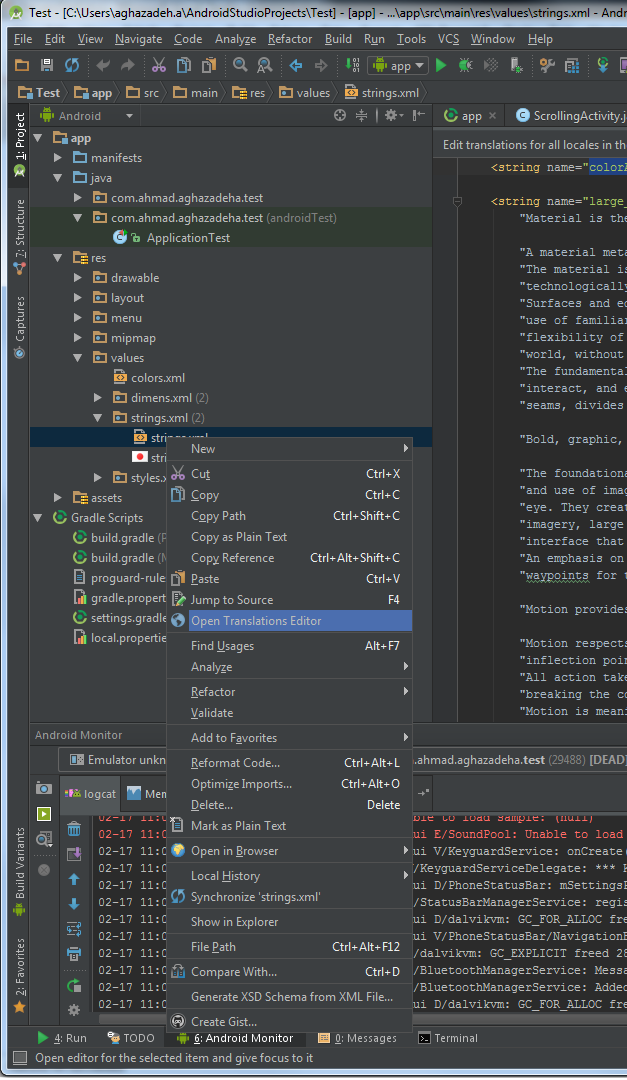Click the Attach debugger to process icon
The image size is (627, 1080).
tap(517, 65)
